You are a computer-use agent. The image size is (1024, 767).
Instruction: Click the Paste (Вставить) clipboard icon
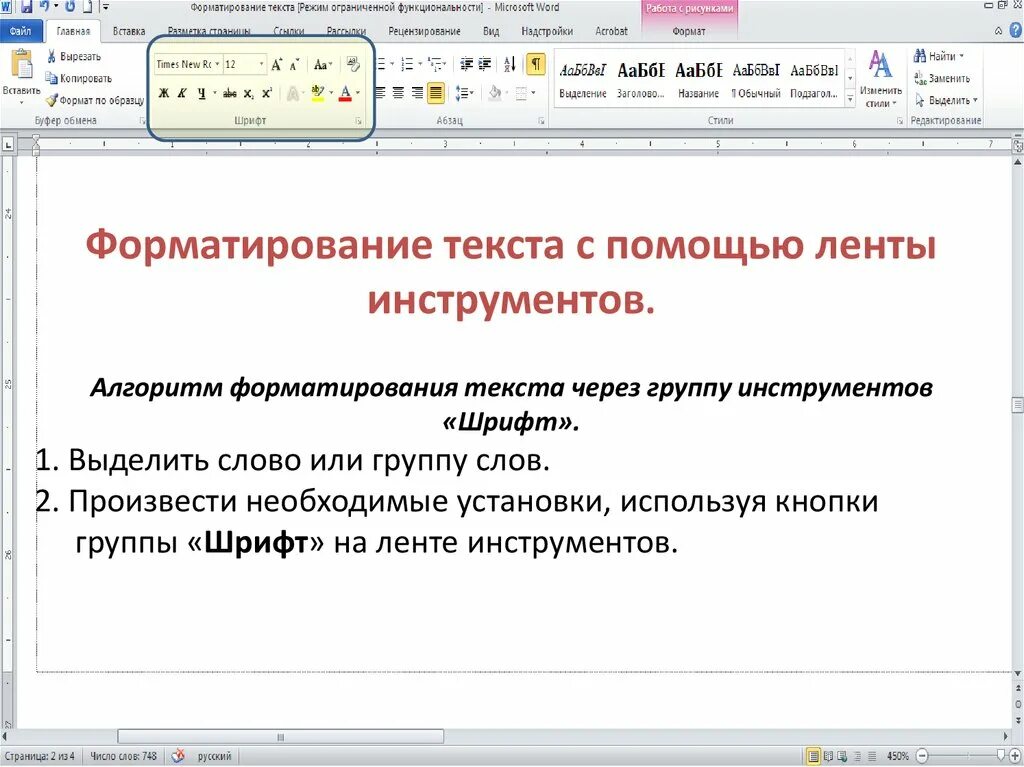pyautogui.click(x=21, y=65)
